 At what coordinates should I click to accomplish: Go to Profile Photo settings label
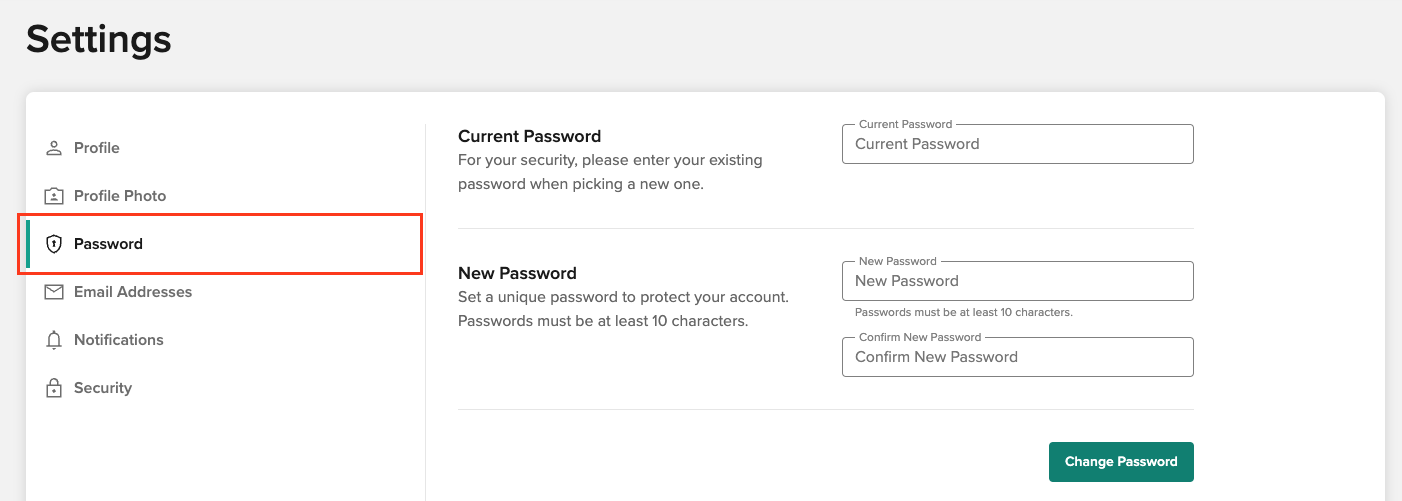pos(120,196)
